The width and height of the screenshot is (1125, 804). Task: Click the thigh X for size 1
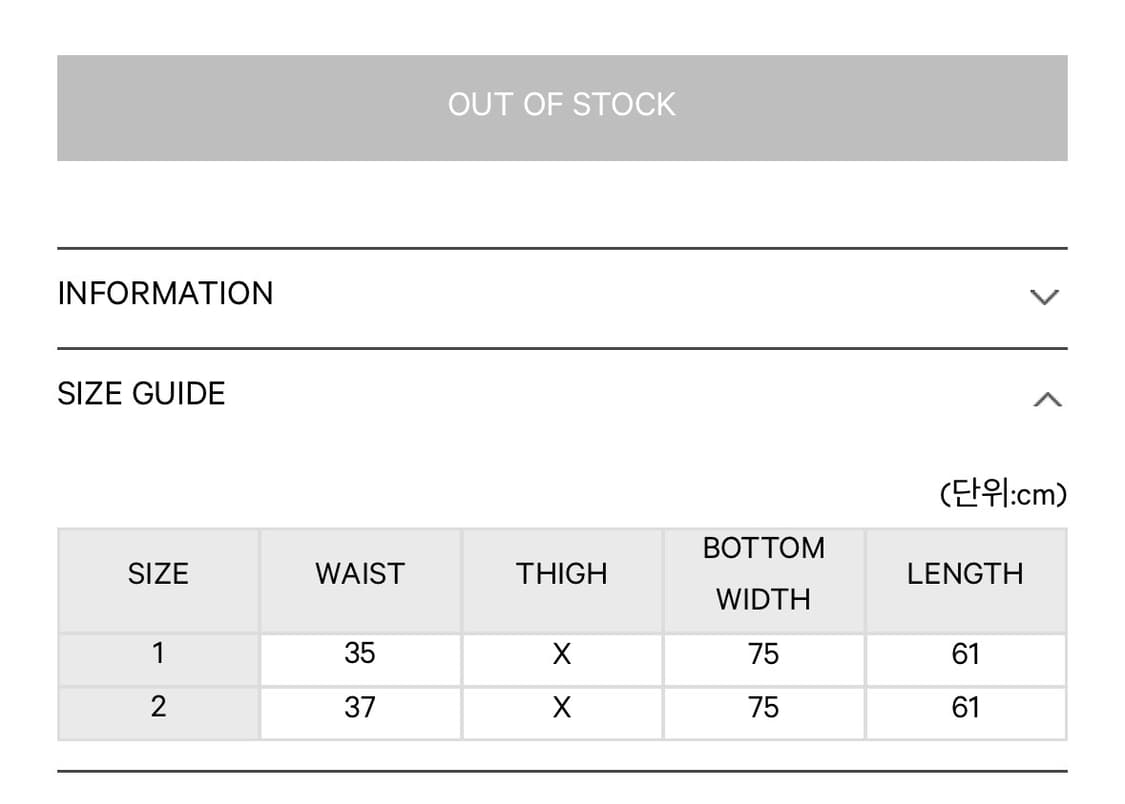tap(562, 655)
